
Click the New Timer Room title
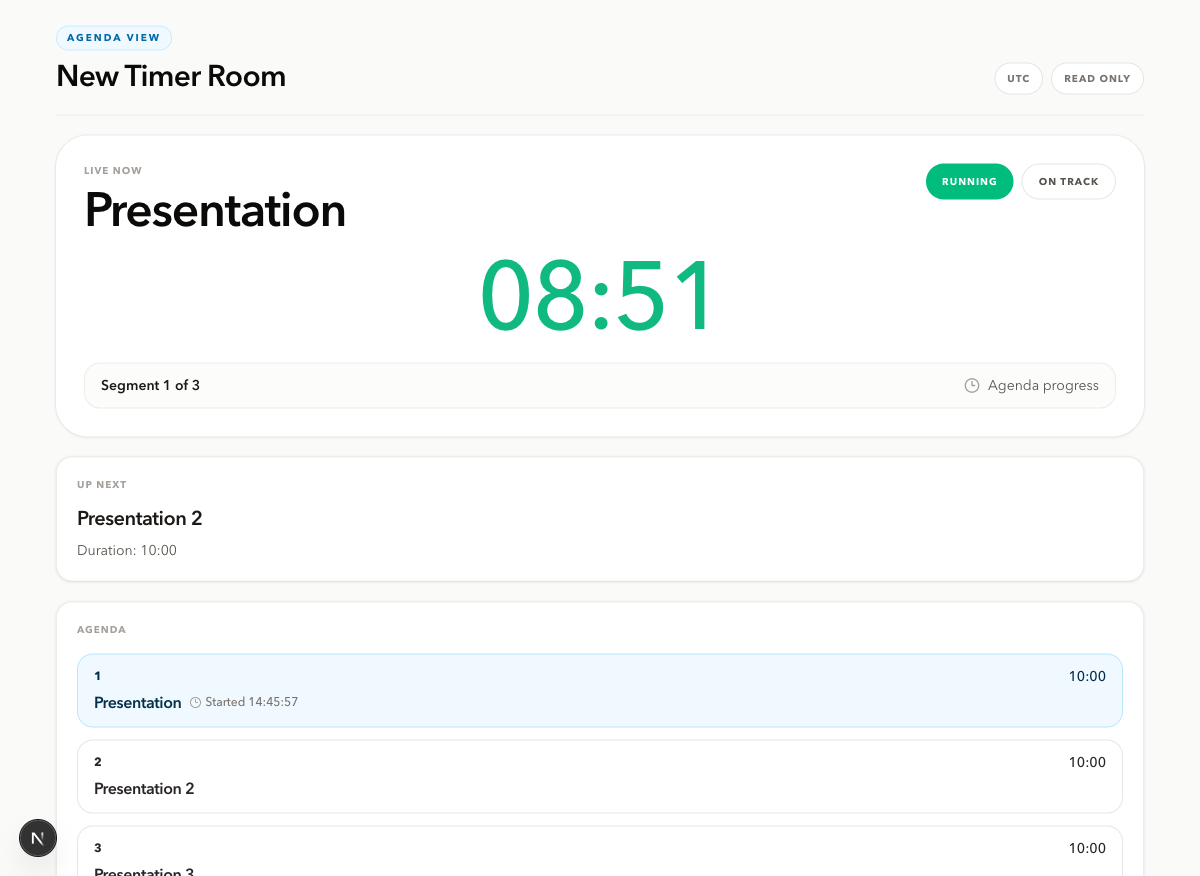(171, 76)
